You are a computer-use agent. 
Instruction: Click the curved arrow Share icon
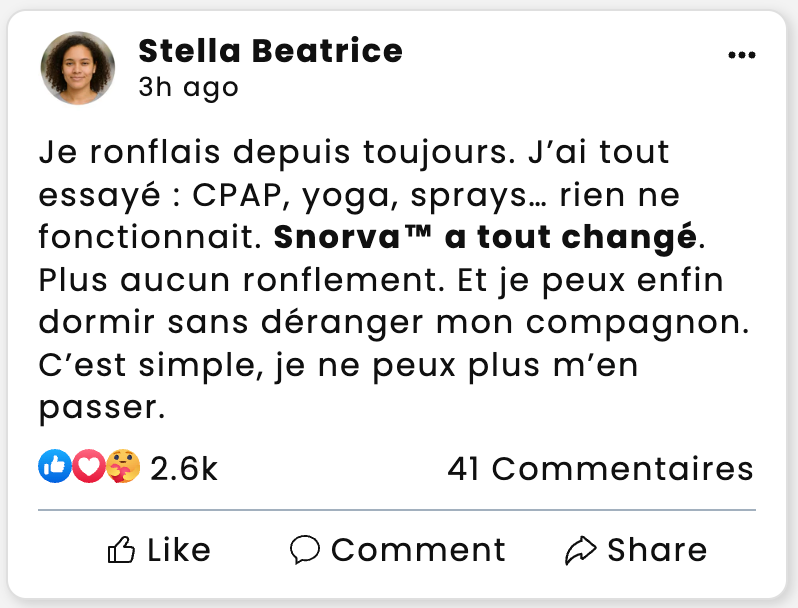point(581,549)
